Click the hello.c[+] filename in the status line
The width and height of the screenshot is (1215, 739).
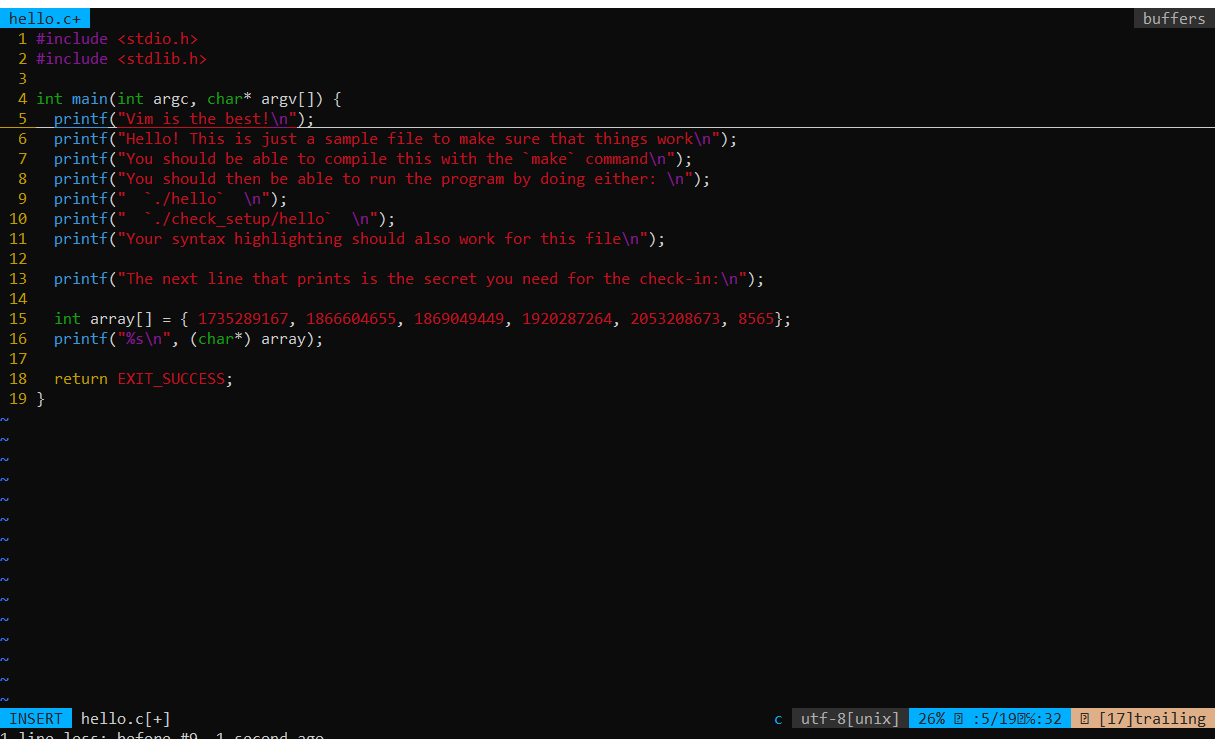[x=126, y=718]
